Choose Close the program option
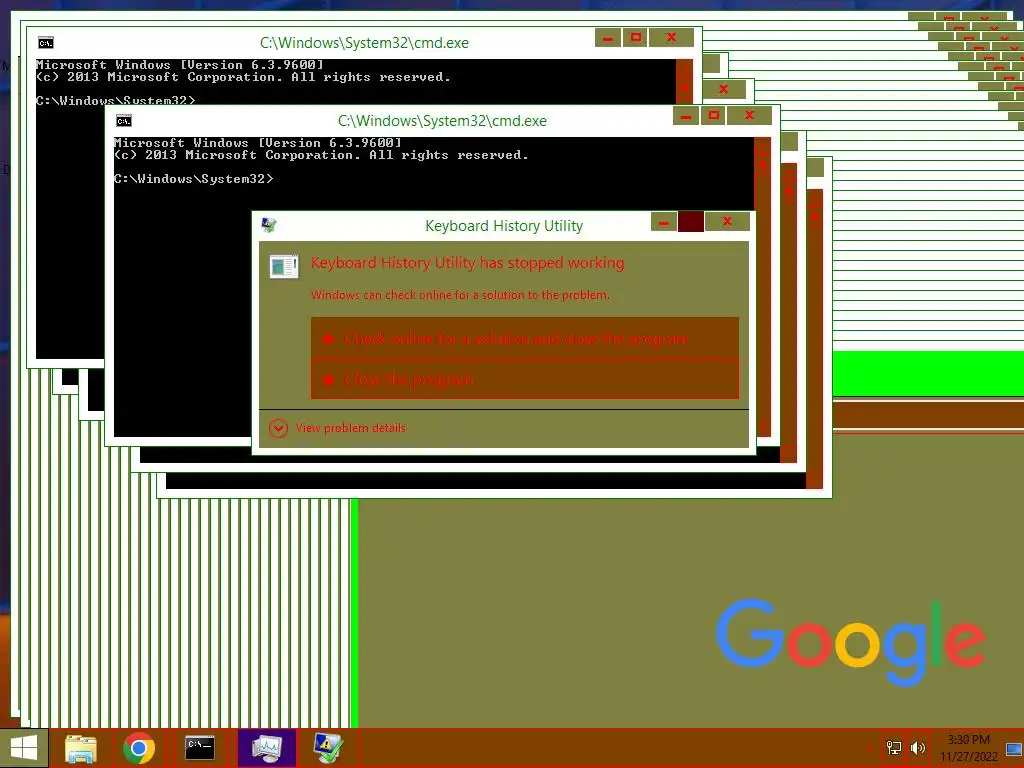Image resolution: width=1024 pixels, height=768 pixels. point(524,379)
